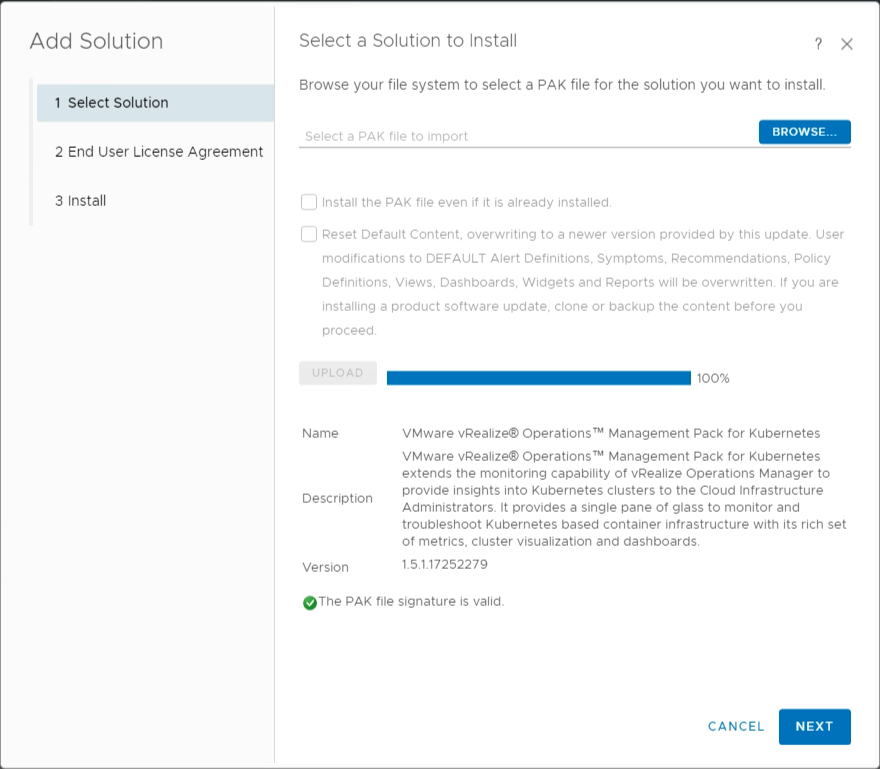
Task: Toggle the Reset Default Content checkbox
Action: tap(309, 234)
